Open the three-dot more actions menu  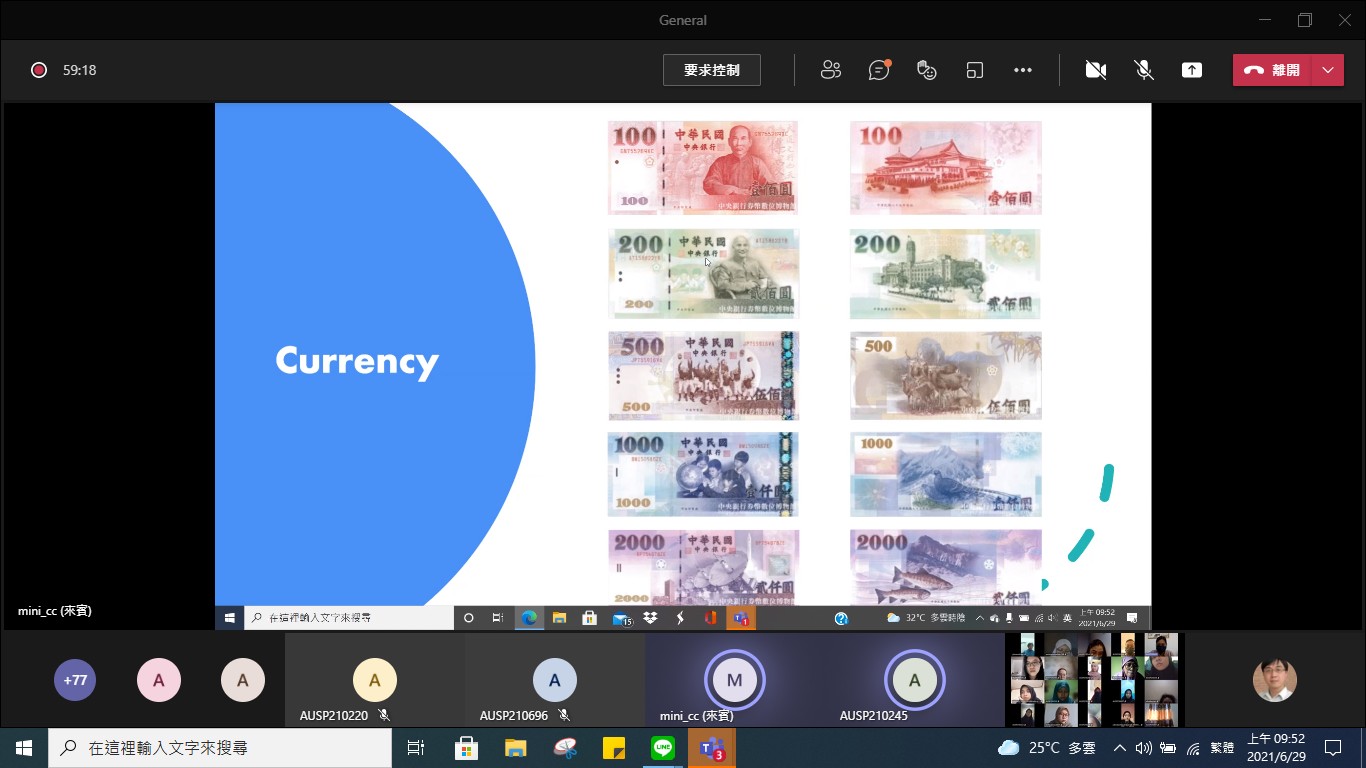[1022, 70]
